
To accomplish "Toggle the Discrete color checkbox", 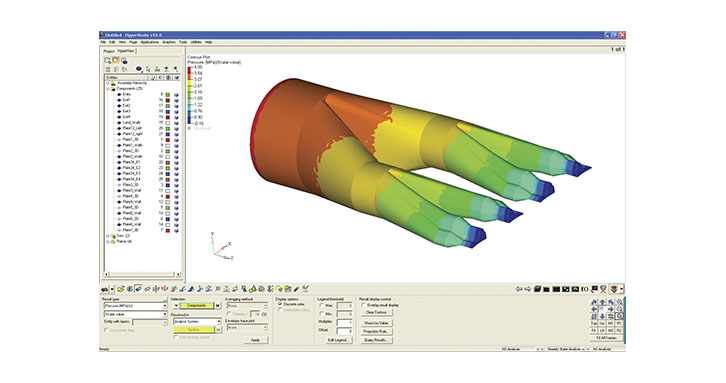I will coord(280,304).
